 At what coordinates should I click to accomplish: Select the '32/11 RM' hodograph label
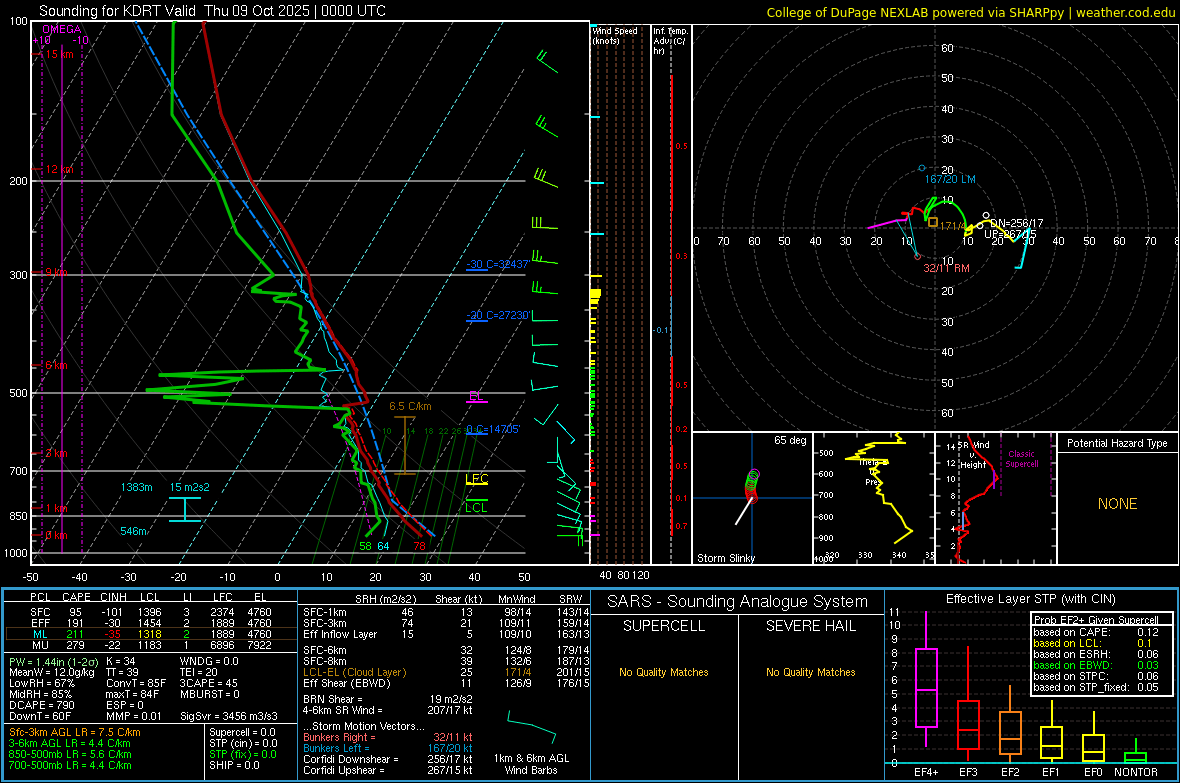point(946,268)
